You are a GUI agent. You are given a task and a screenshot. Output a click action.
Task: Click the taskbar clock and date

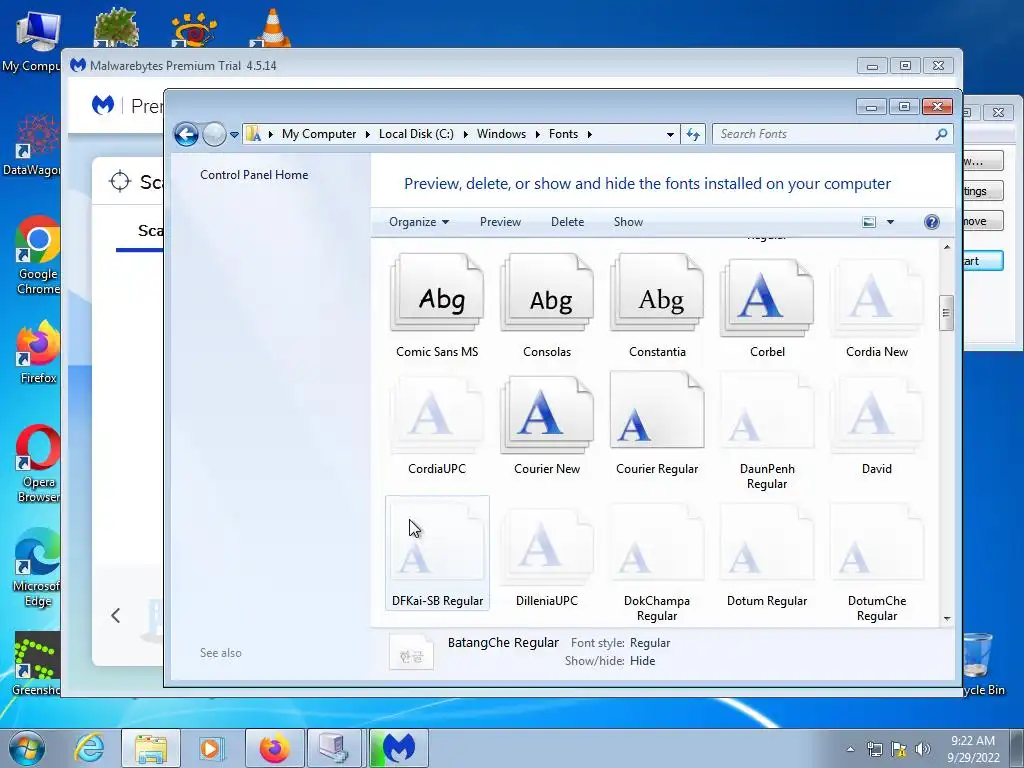(x=972, y=749)
